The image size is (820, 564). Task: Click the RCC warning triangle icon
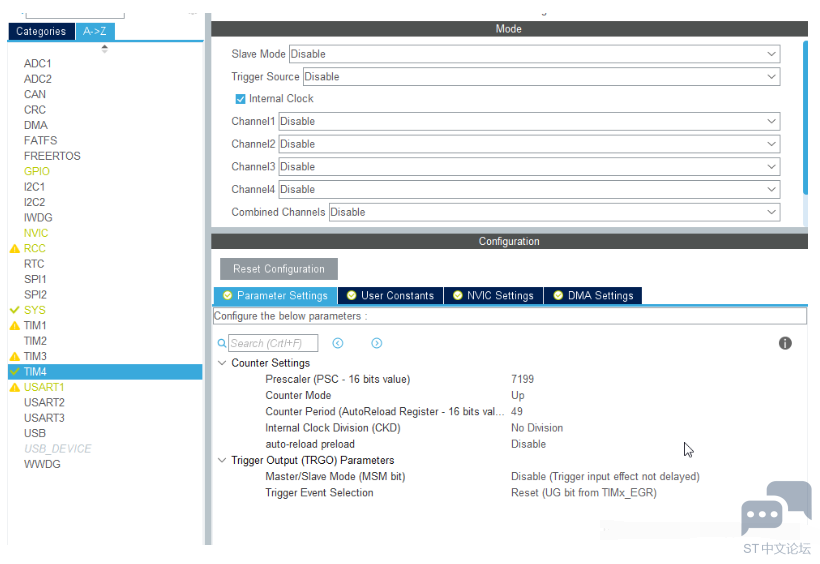pyautogui.click(x=15, y=249)
